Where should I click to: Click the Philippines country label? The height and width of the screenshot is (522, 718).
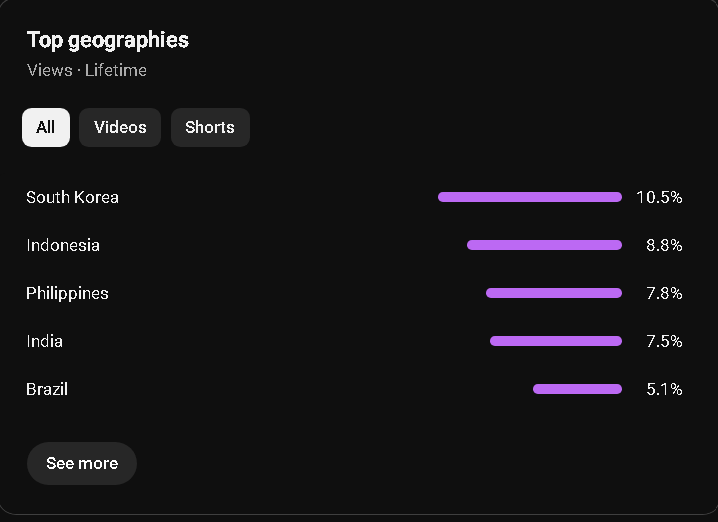click(x=67, y=294)
